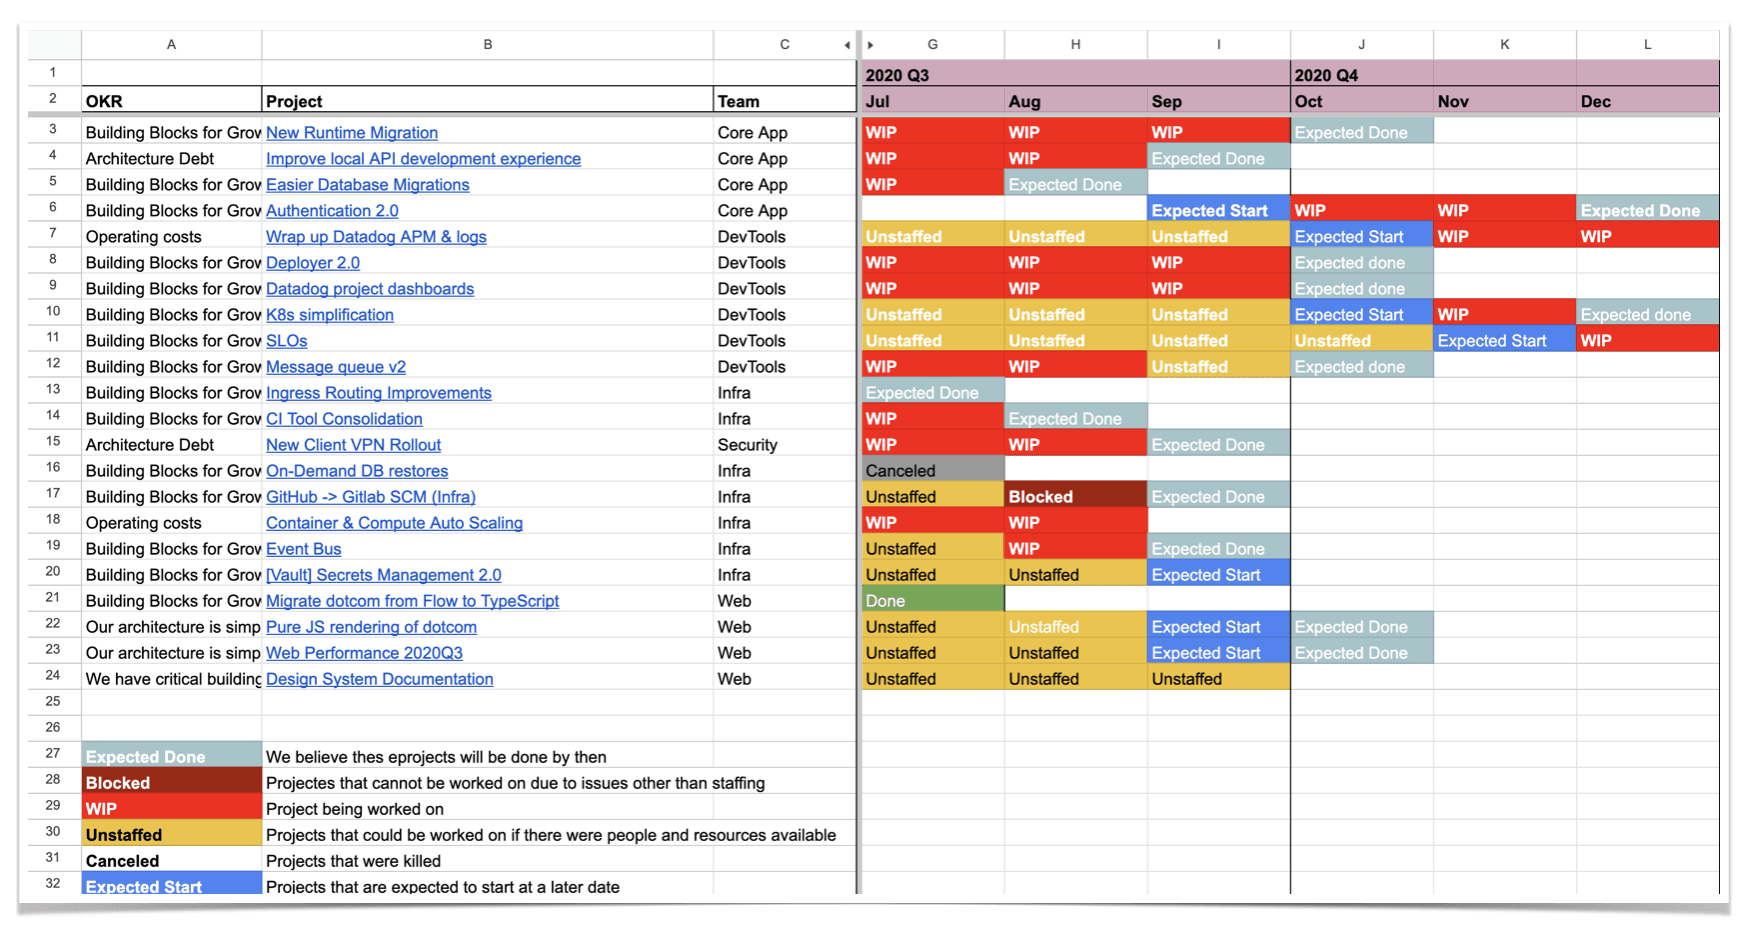Click the Canceled legend cell
Viewport: 1744px width, 932px height.
pyautogui.click(x=171, y=859)
